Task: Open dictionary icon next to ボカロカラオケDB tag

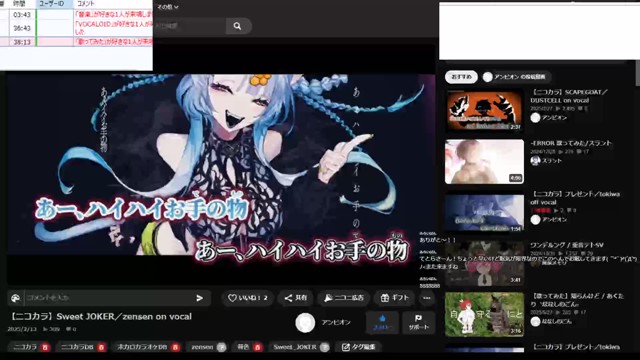Action: [x=175, y=347]
